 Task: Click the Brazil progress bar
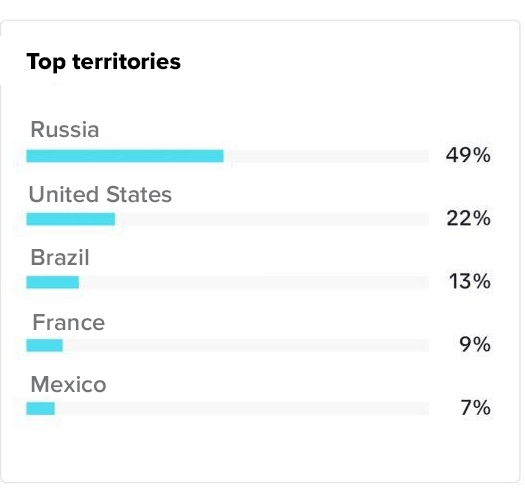click(228, 282)
